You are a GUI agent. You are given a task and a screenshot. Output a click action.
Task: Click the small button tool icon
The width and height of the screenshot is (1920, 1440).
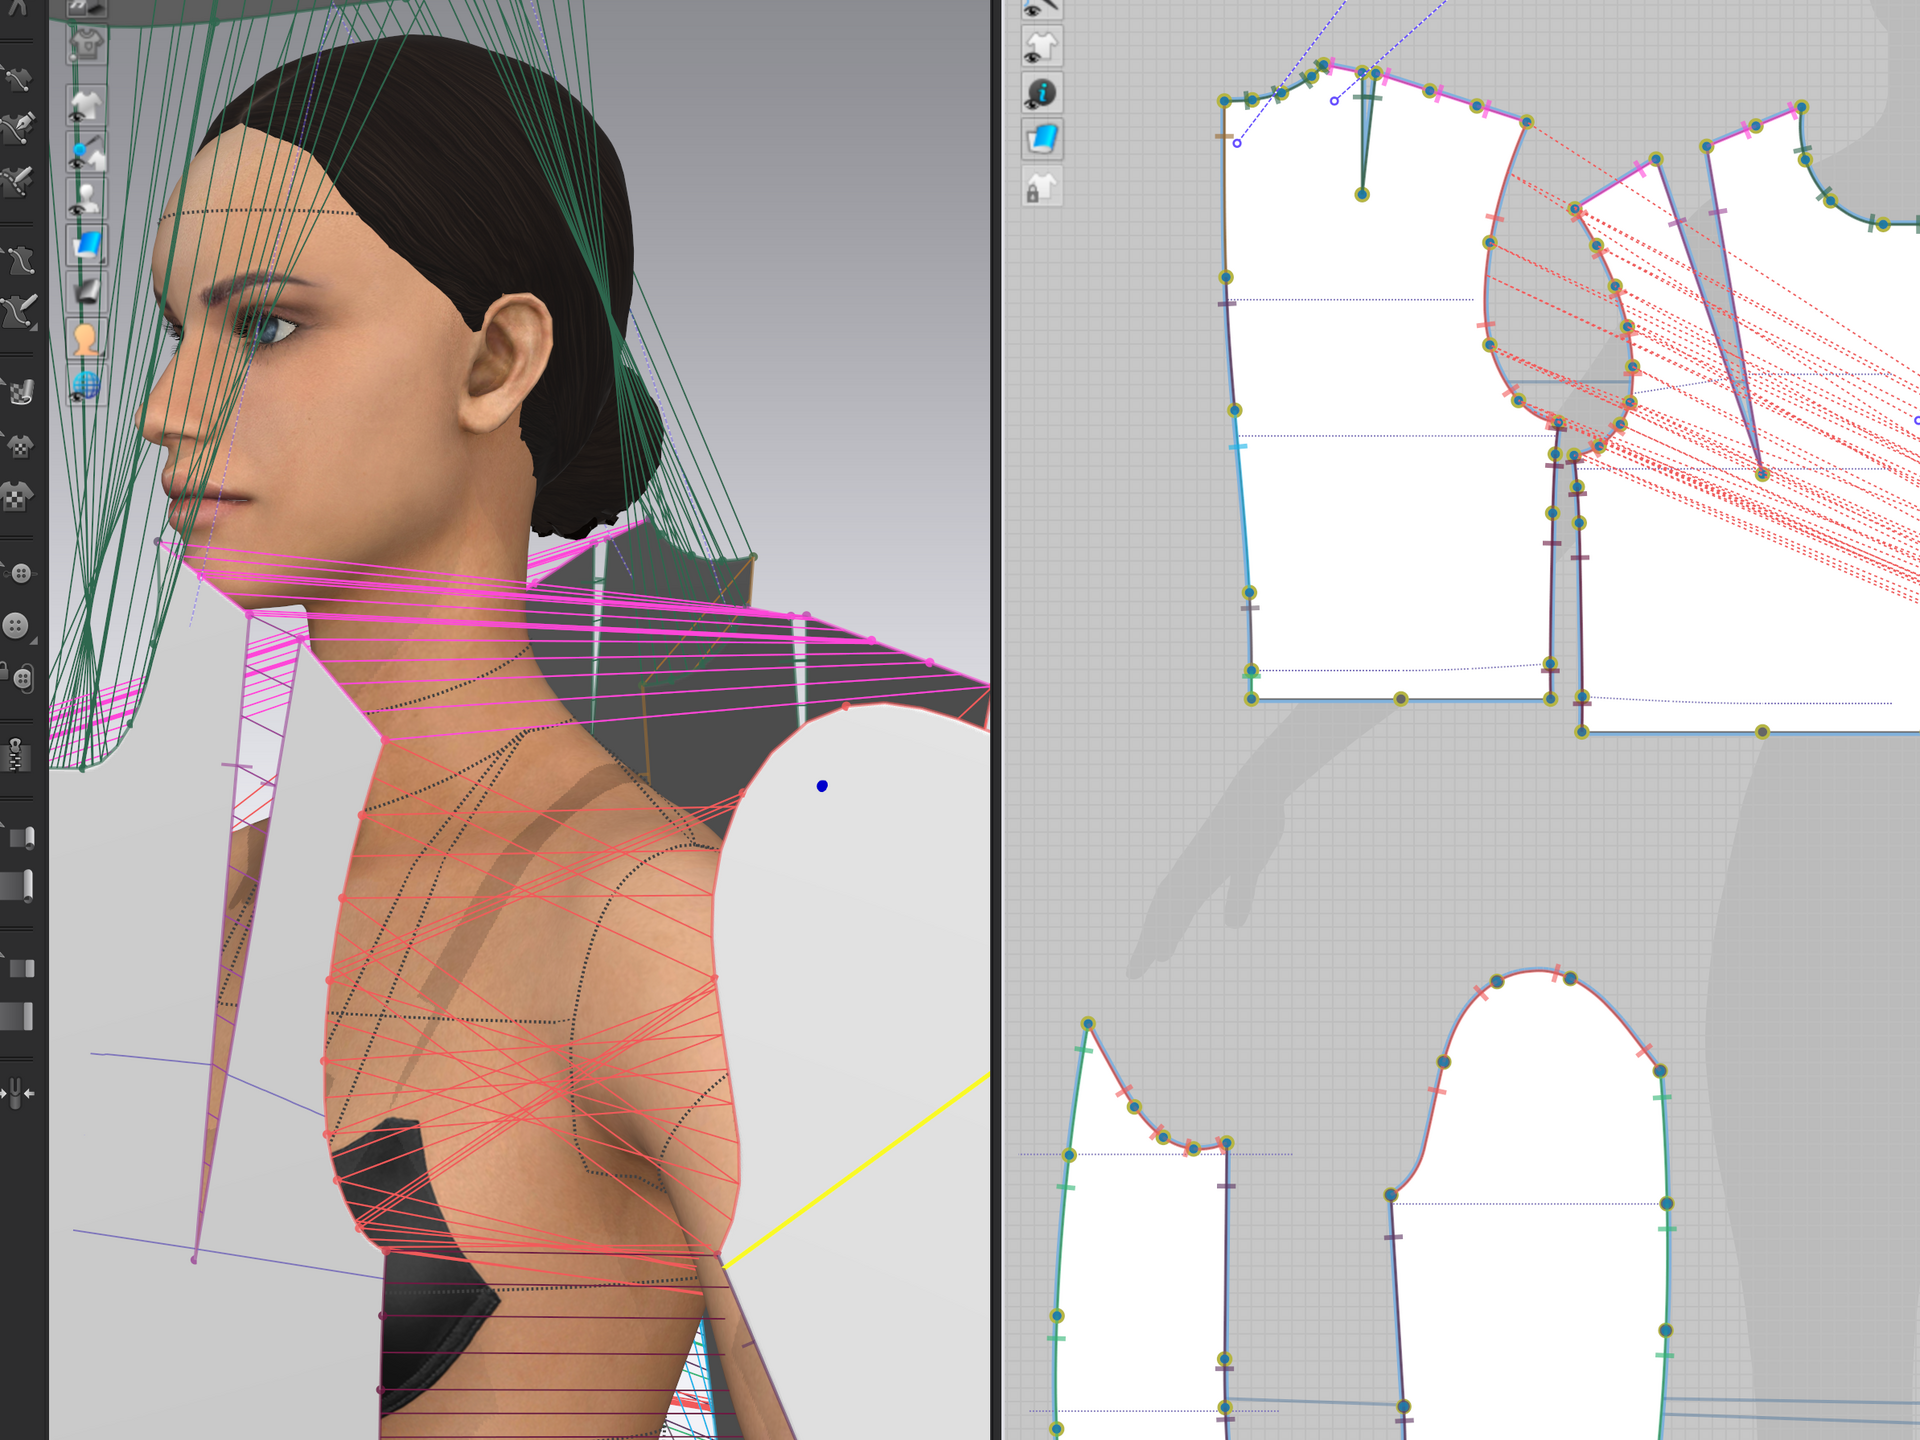pyautogui.click(x=20, y=573)
